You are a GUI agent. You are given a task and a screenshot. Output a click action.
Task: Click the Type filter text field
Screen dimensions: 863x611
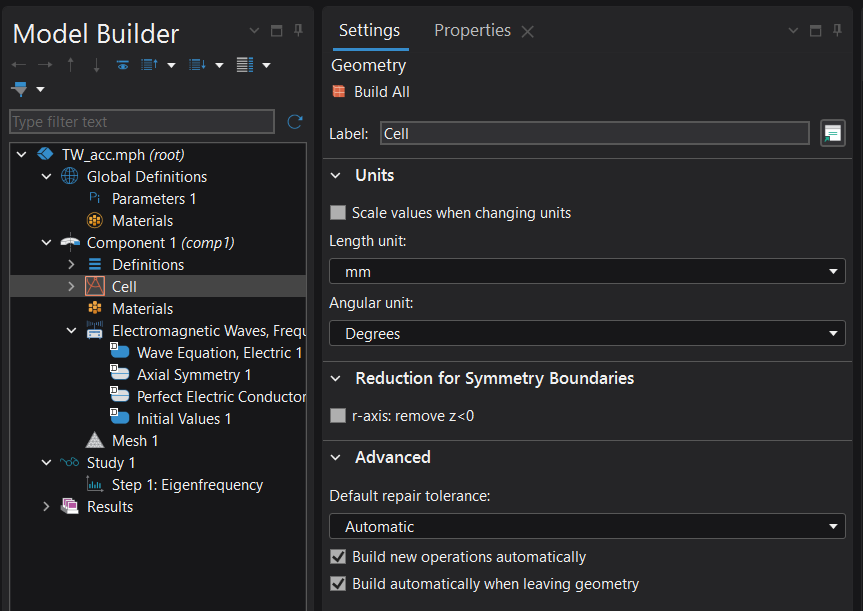141,122
